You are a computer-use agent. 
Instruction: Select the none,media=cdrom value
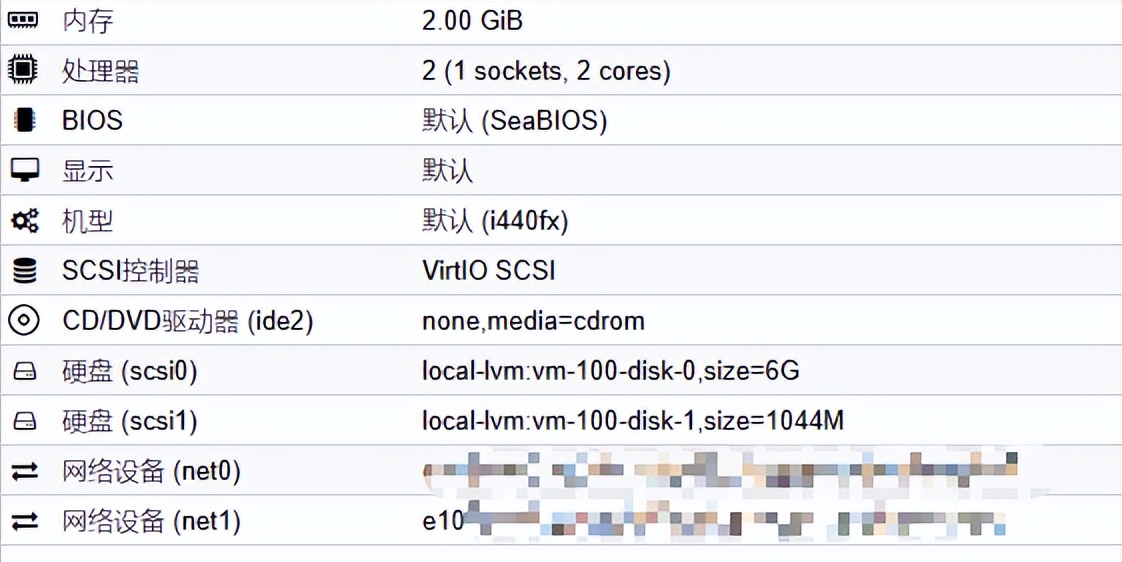pyautogui.click(x=533, y=321)
